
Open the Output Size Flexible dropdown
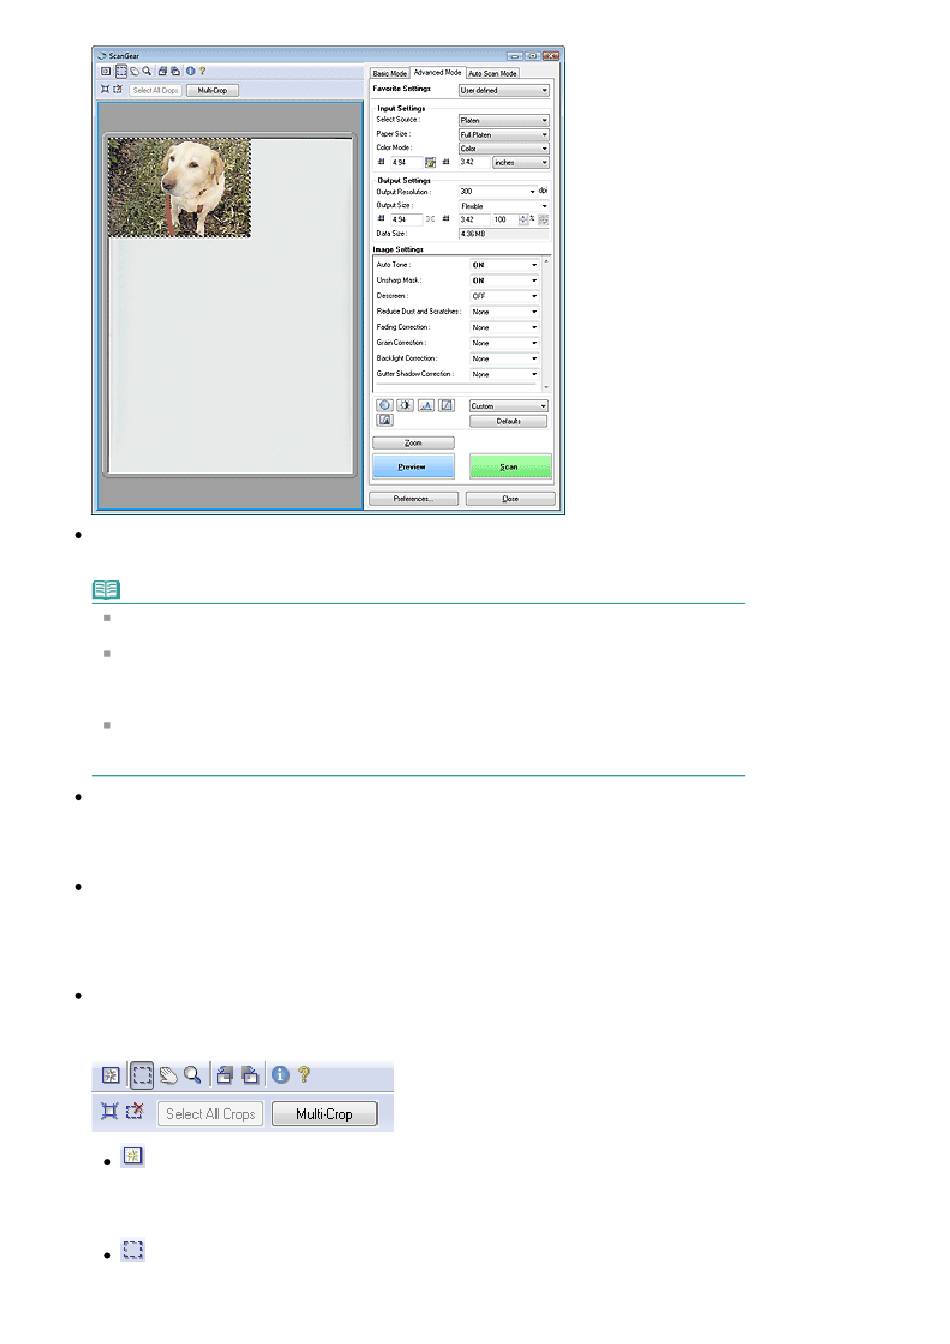click(504, 206)
